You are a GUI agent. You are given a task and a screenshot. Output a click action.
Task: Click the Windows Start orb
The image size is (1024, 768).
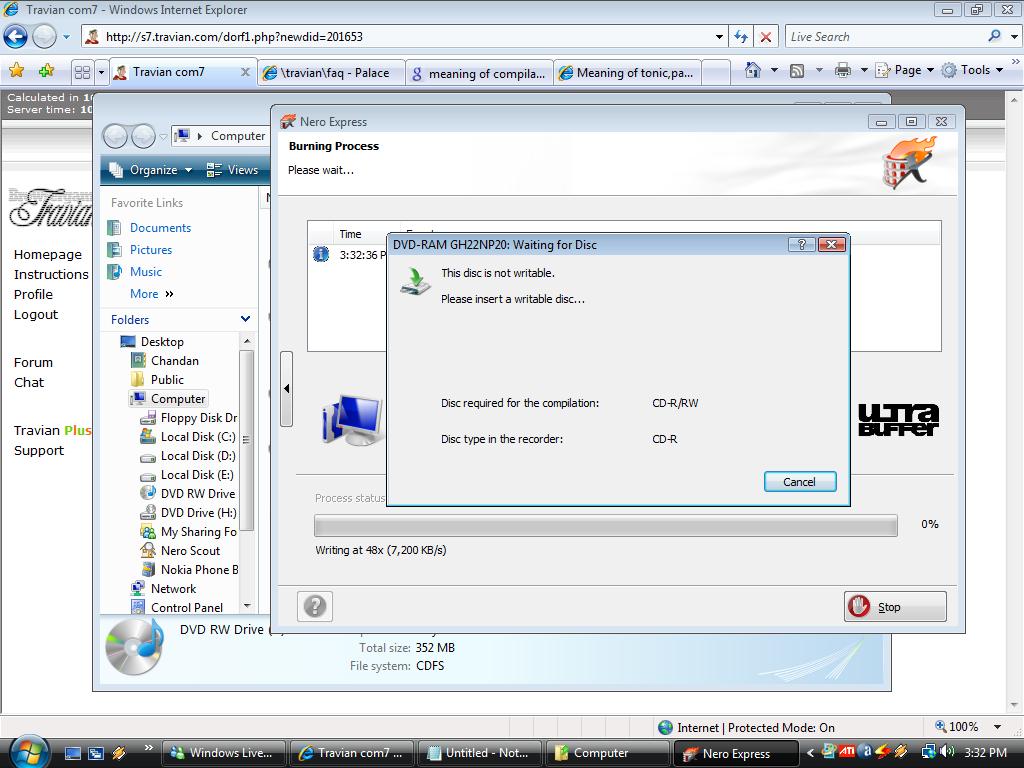click(27, 752)
